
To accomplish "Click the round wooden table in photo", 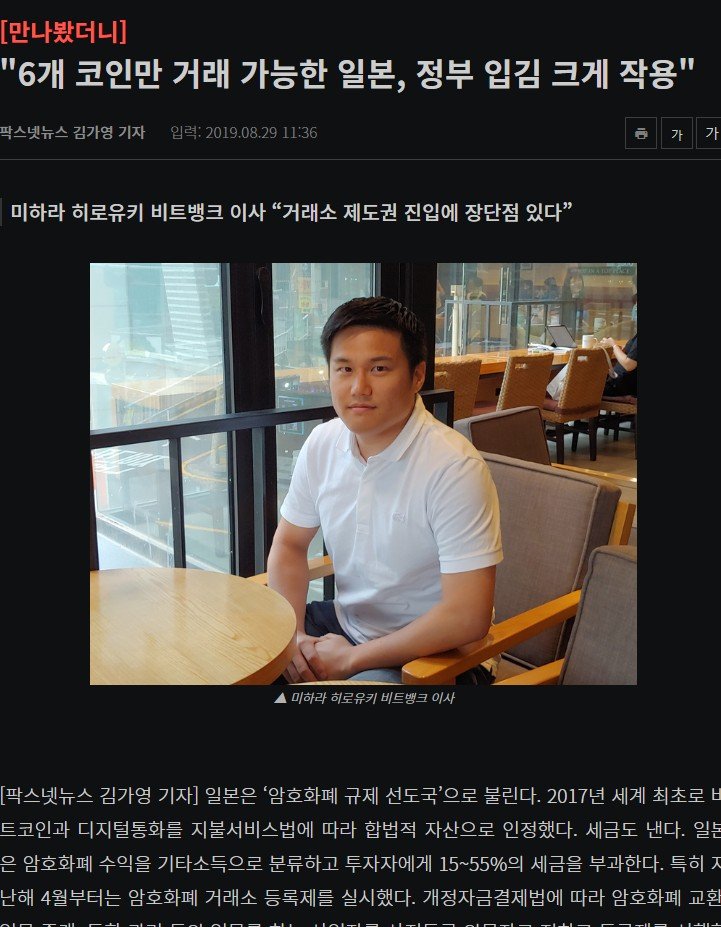I will pos(192,624).
